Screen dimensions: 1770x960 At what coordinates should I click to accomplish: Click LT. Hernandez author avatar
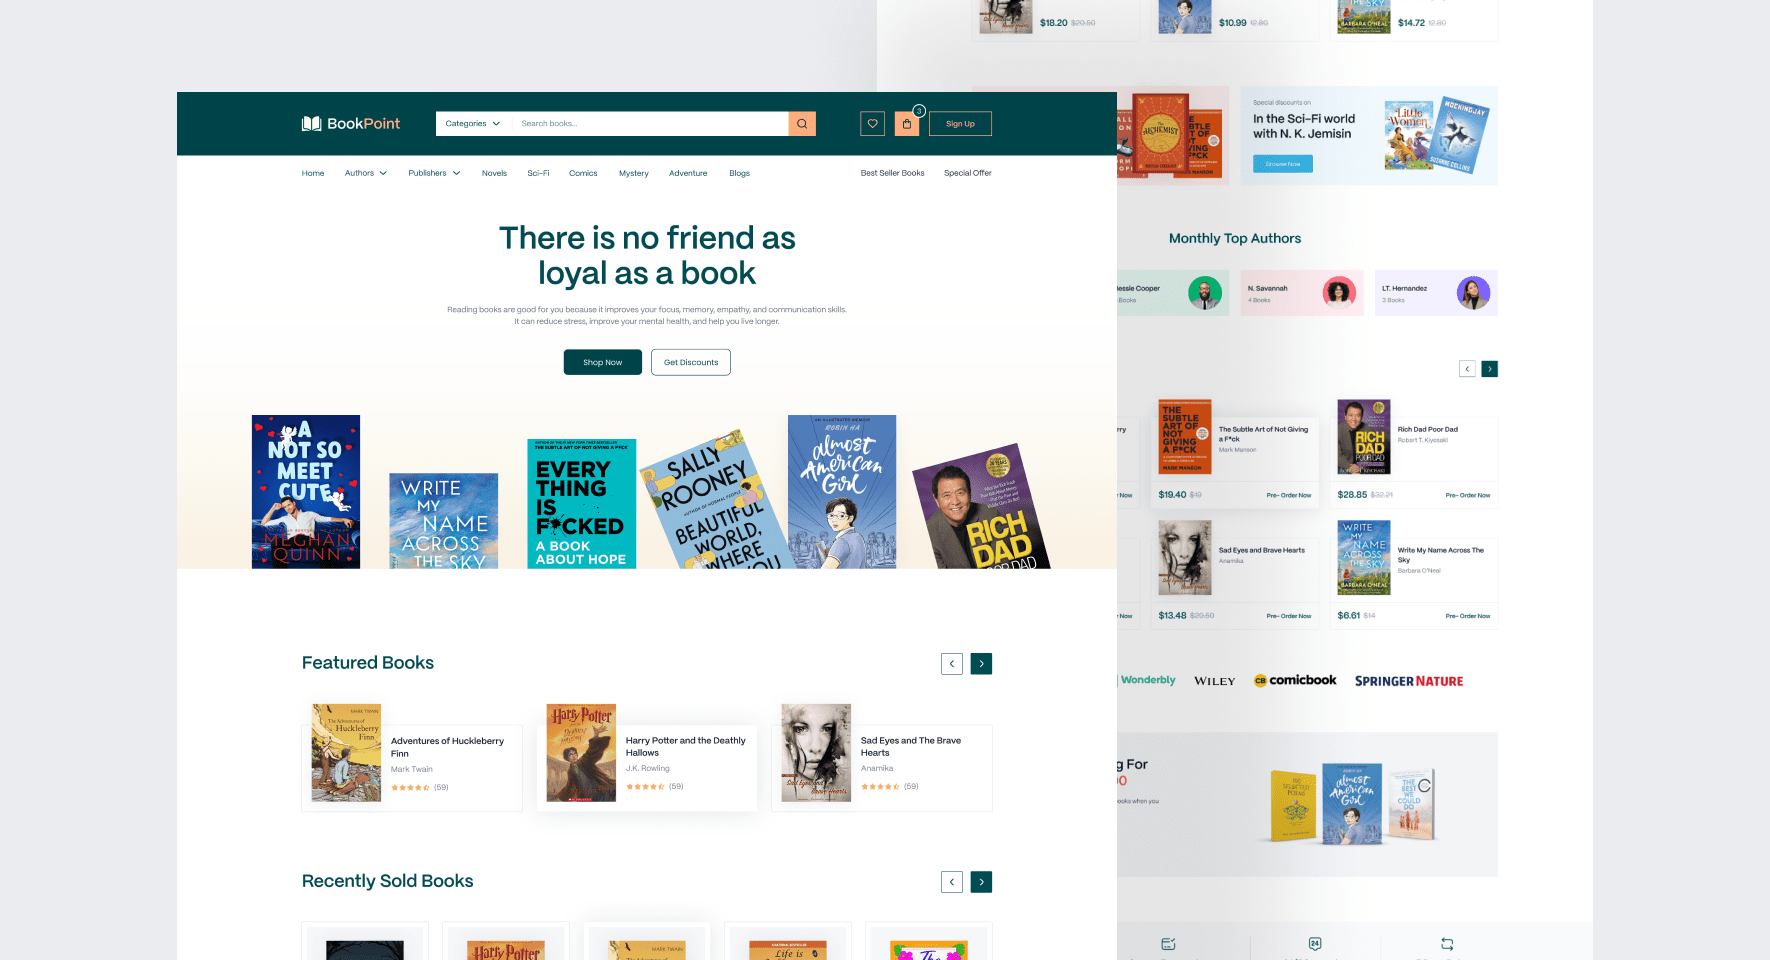1473,293
